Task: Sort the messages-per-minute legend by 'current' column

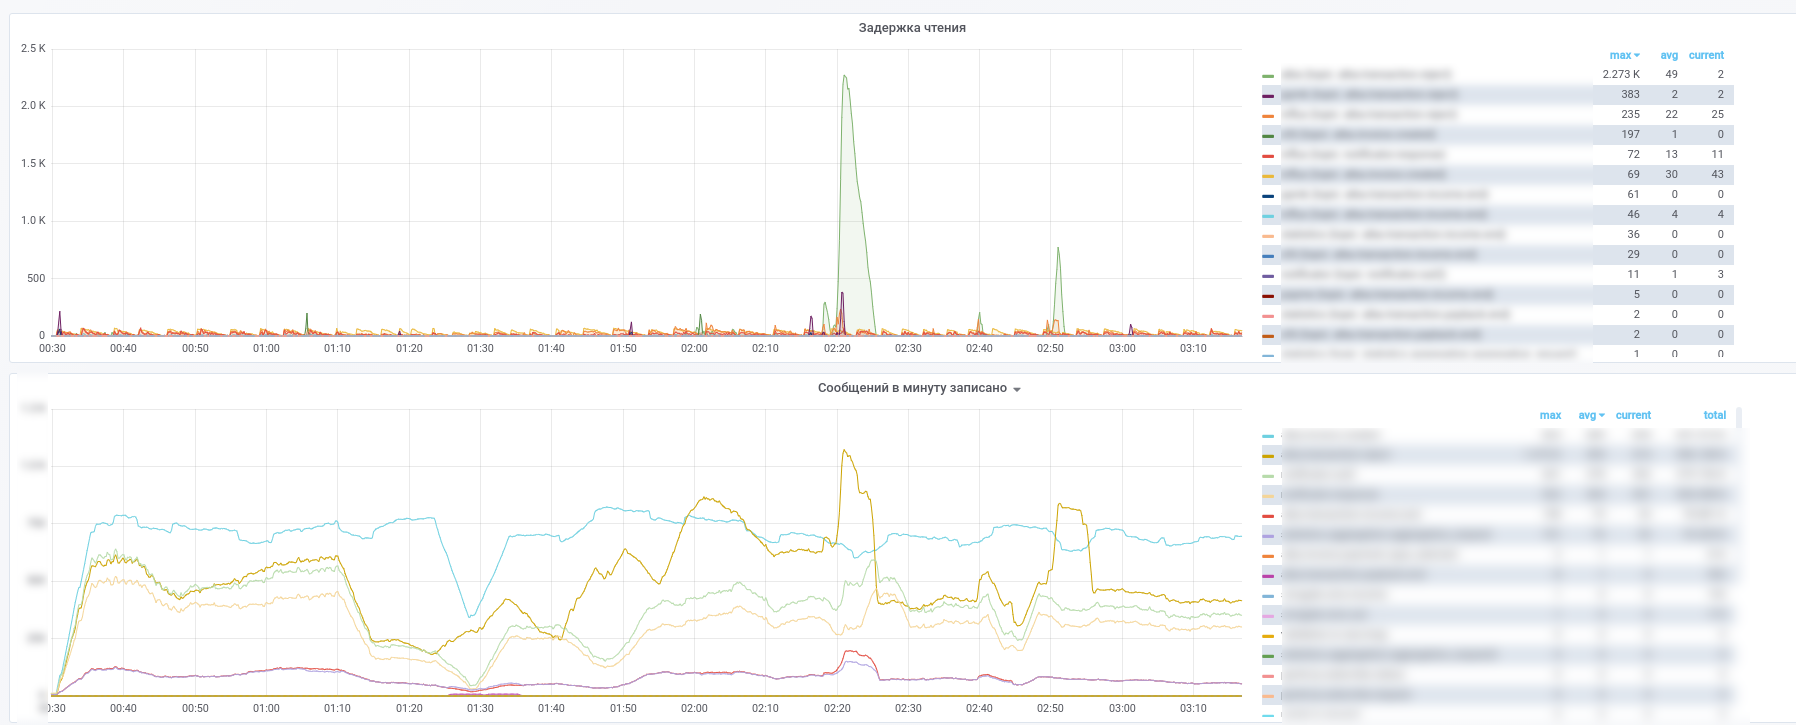Action: (1633, 415)
